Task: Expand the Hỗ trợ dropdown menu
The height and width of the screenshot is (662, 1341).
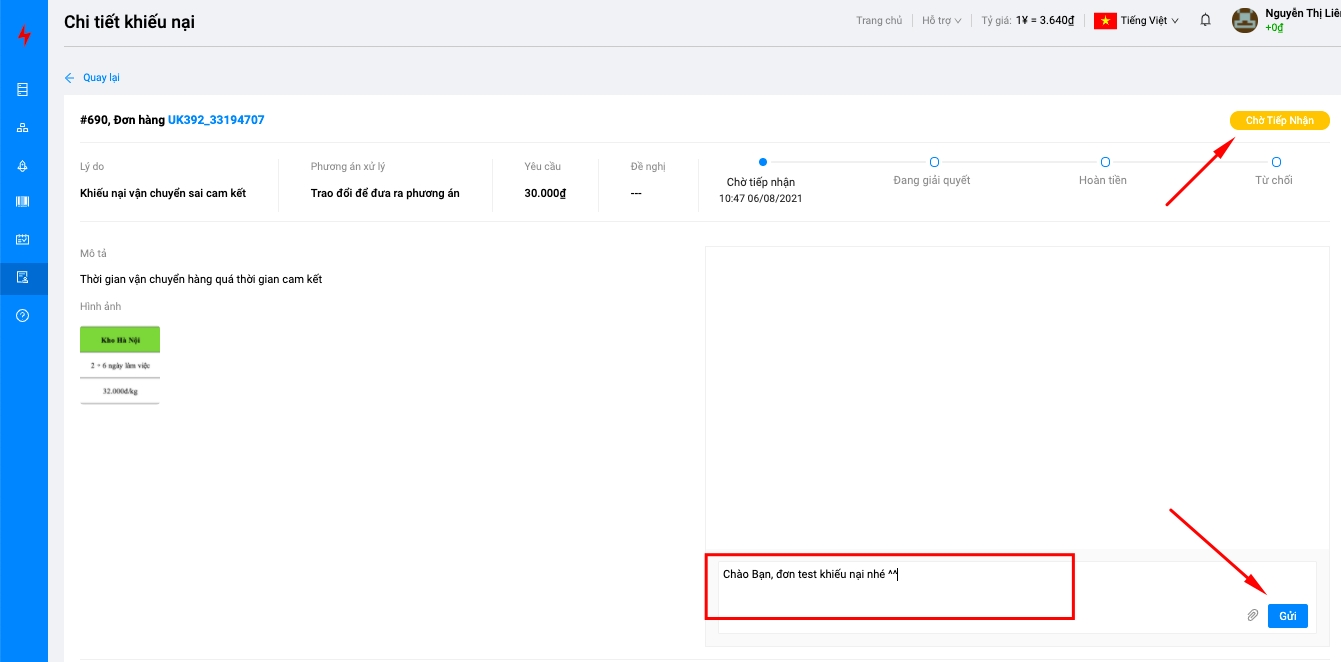Action: [941, 20]
